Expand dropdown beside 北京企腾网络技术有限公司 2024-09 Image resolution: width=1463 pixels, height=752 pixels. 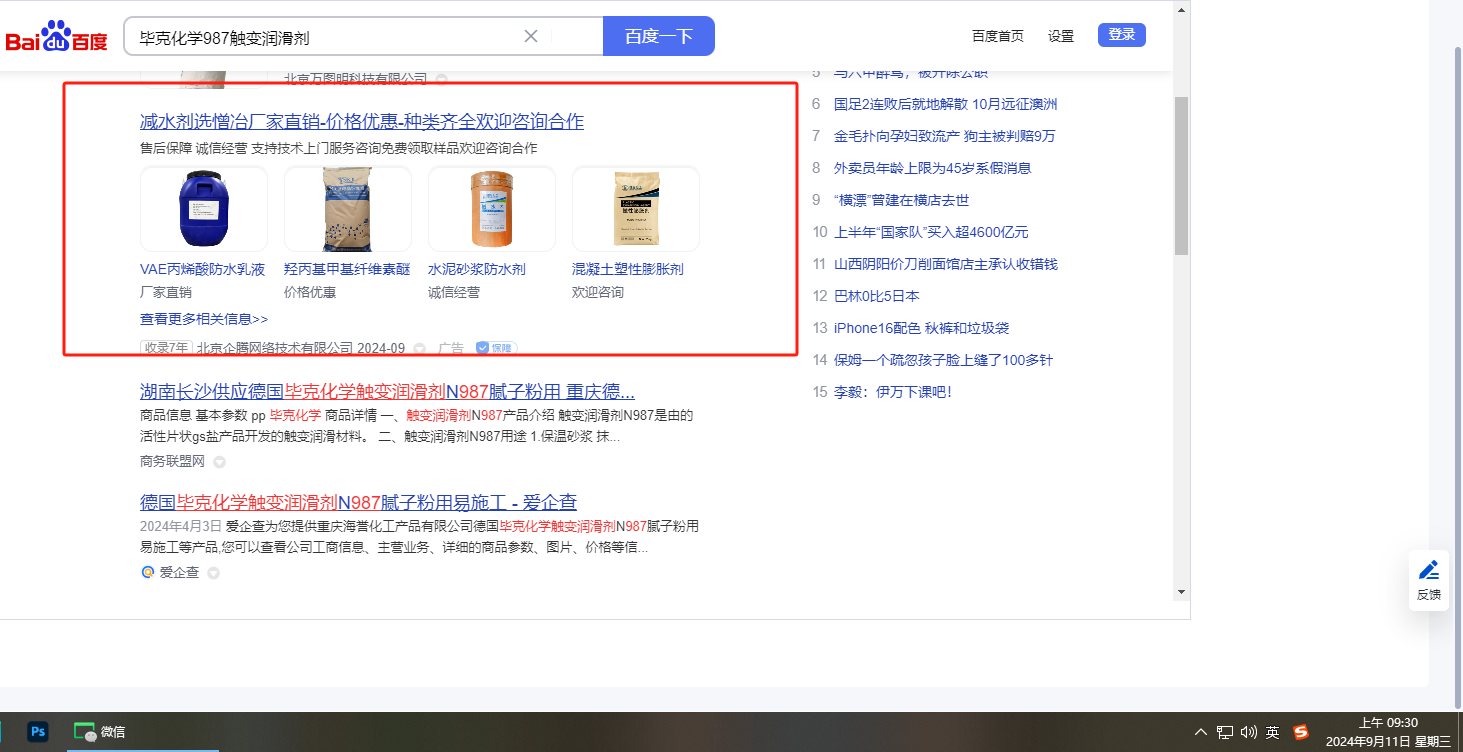pos(420,349)
